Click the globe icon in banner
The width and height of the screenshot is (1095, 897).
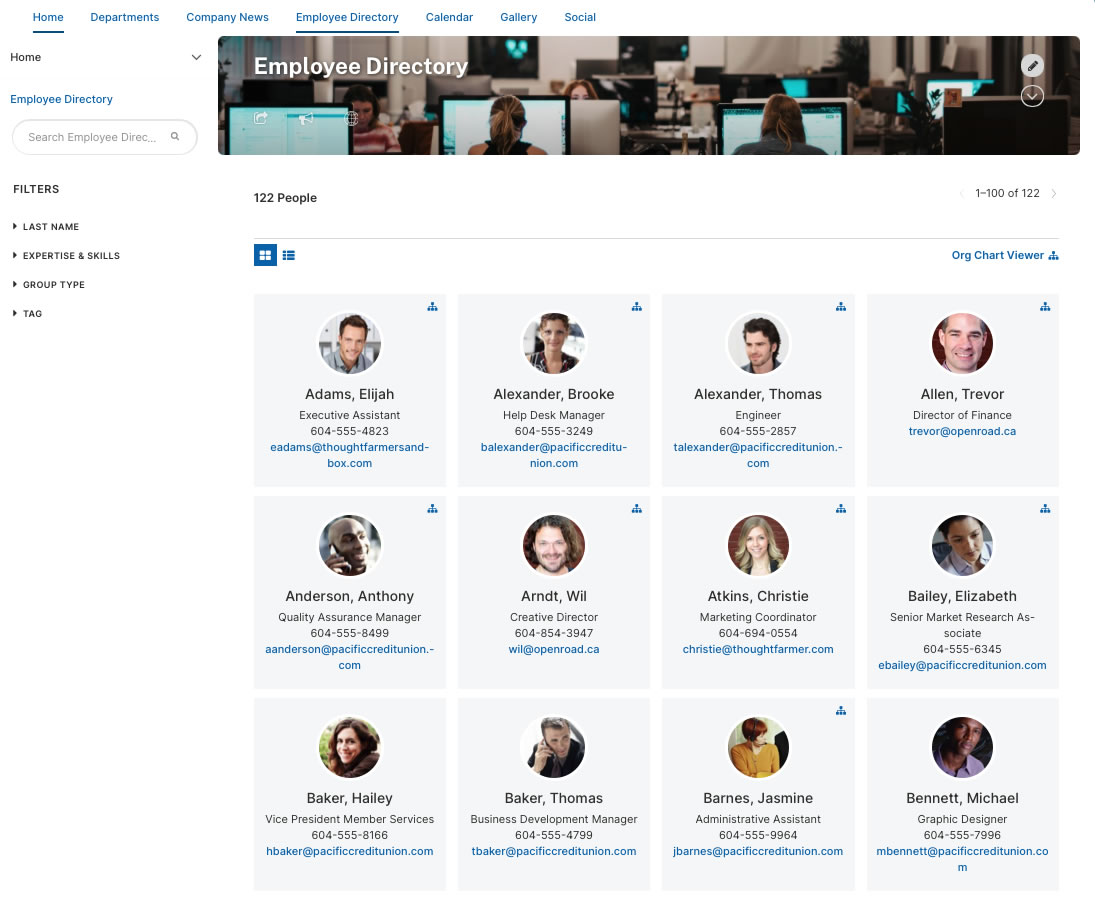352,118
